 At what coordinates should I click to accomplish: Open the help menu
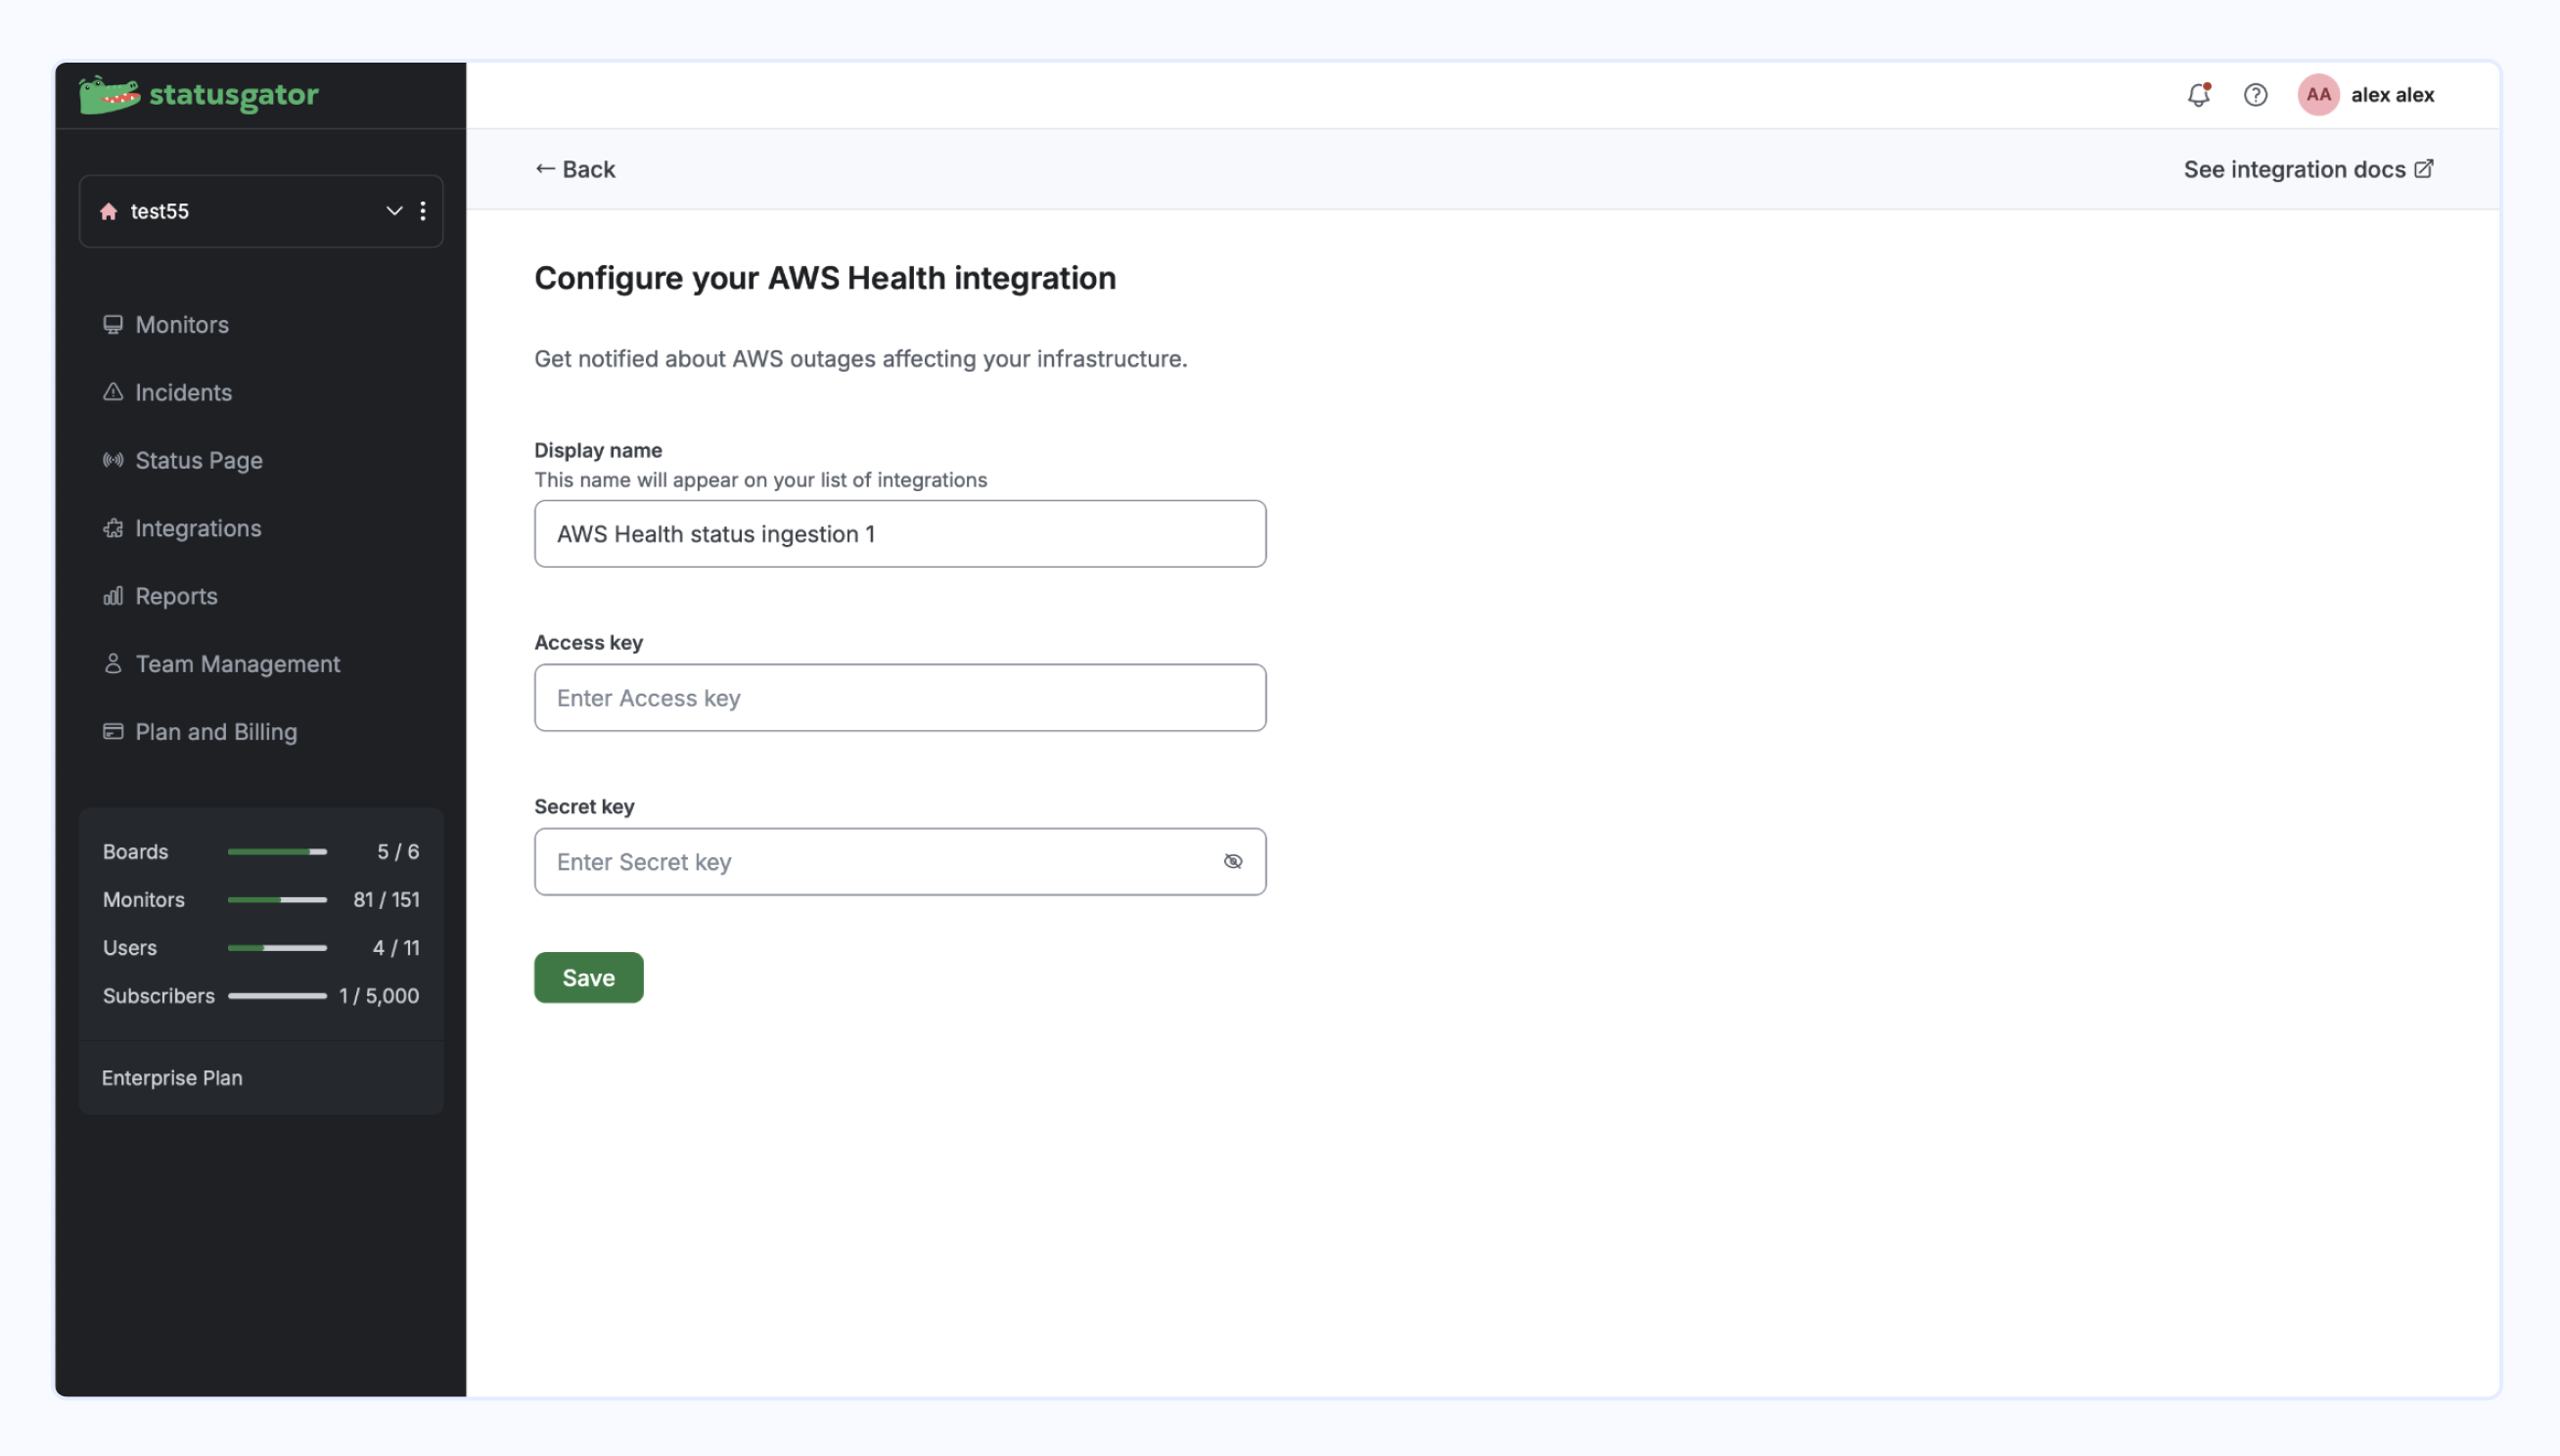[x=2256, y=95]
